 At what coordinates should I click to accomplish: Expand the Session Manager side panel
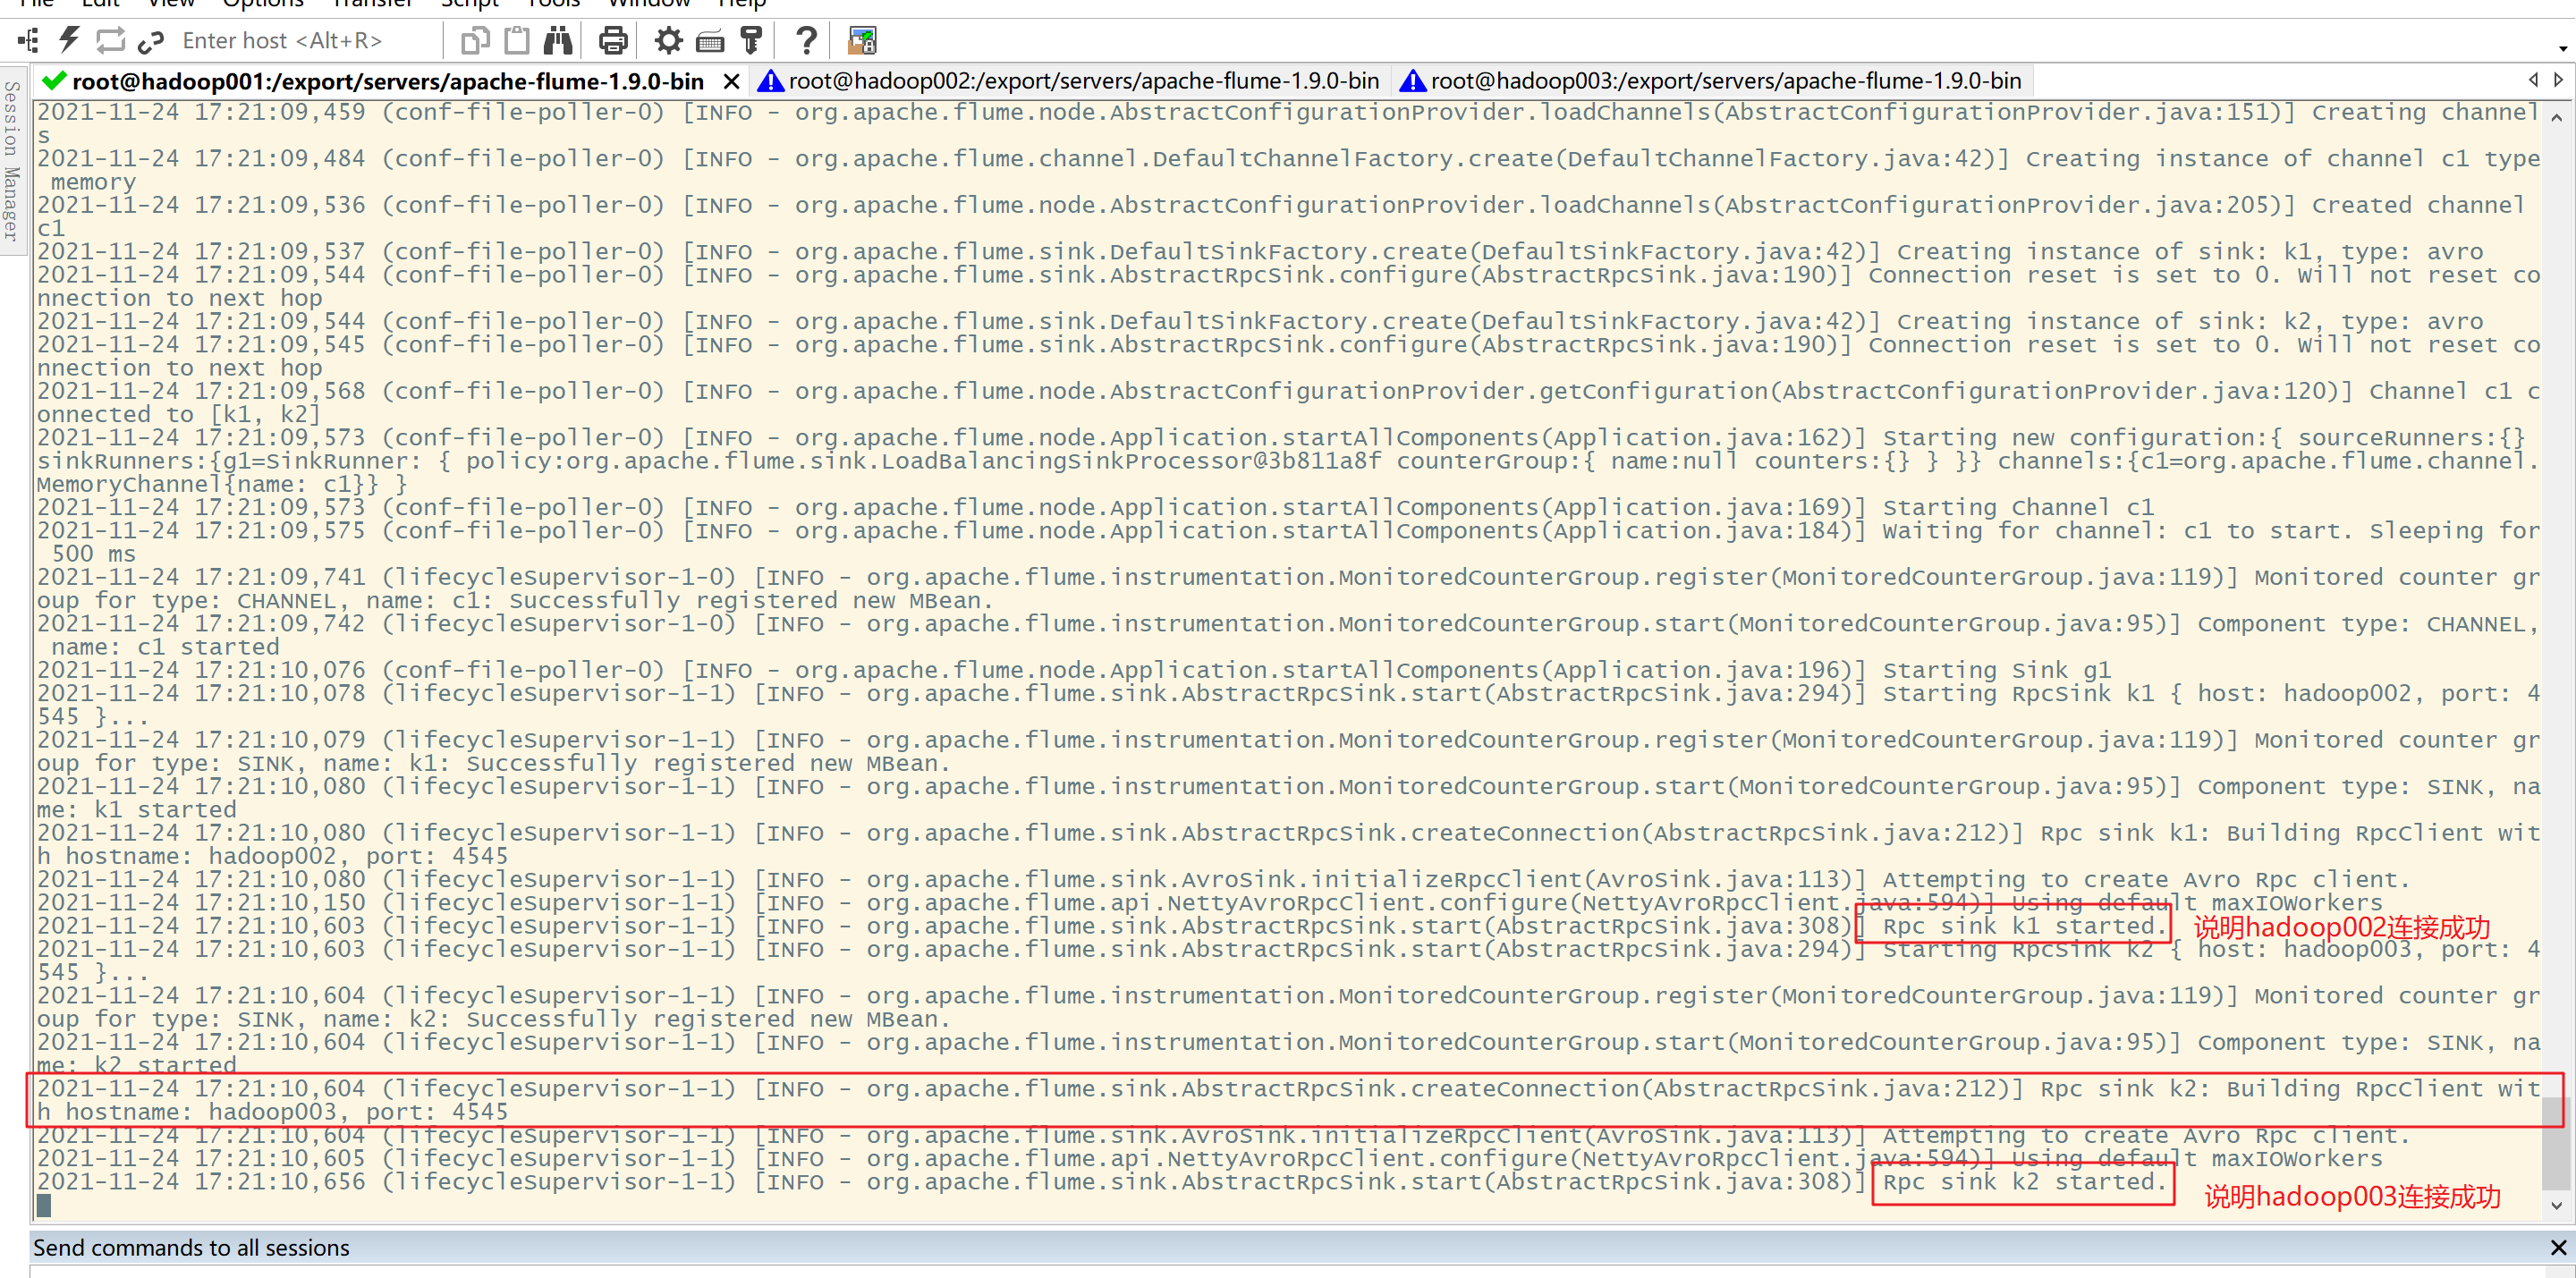pos(12,160)
